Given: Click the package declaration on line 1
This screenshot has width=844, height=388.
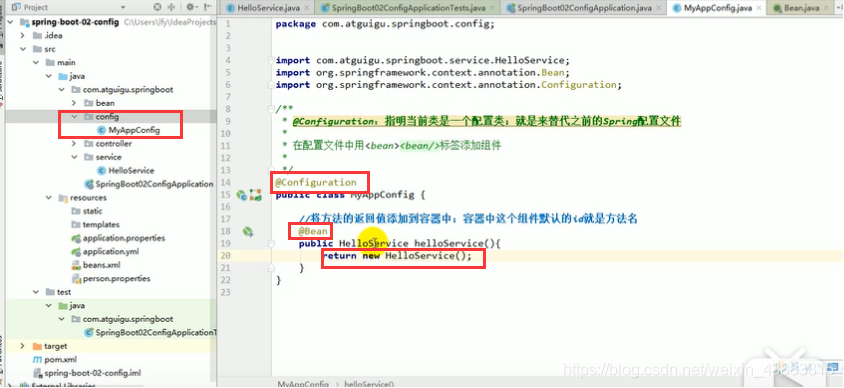Looking at the screenshot, I should pos(385,24).
